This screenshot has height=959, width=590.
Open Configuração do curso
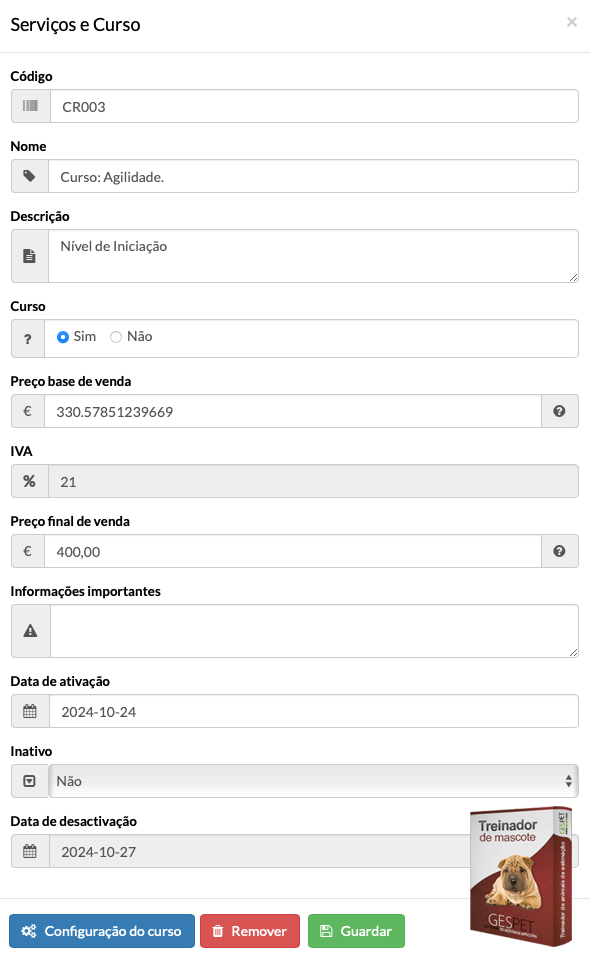(102, 931)
